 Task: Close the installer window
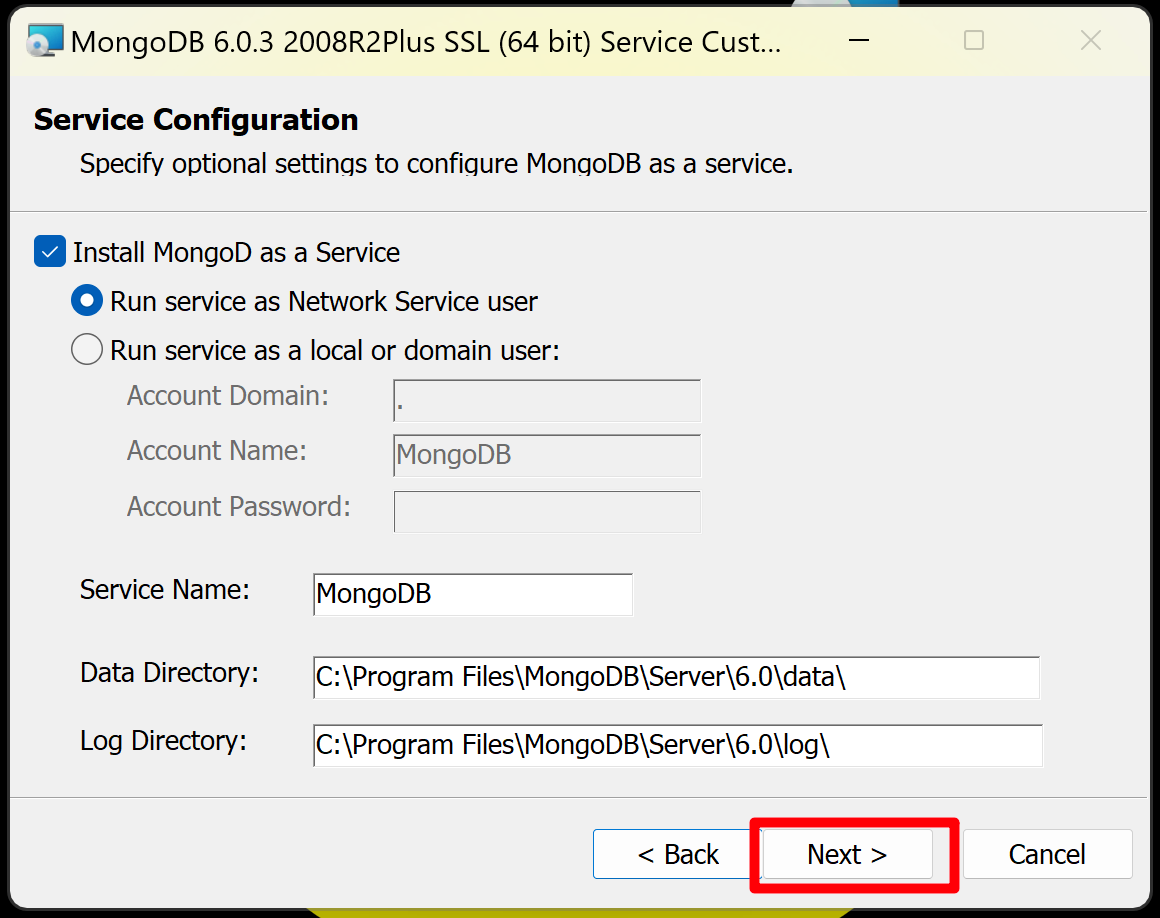1090,40
